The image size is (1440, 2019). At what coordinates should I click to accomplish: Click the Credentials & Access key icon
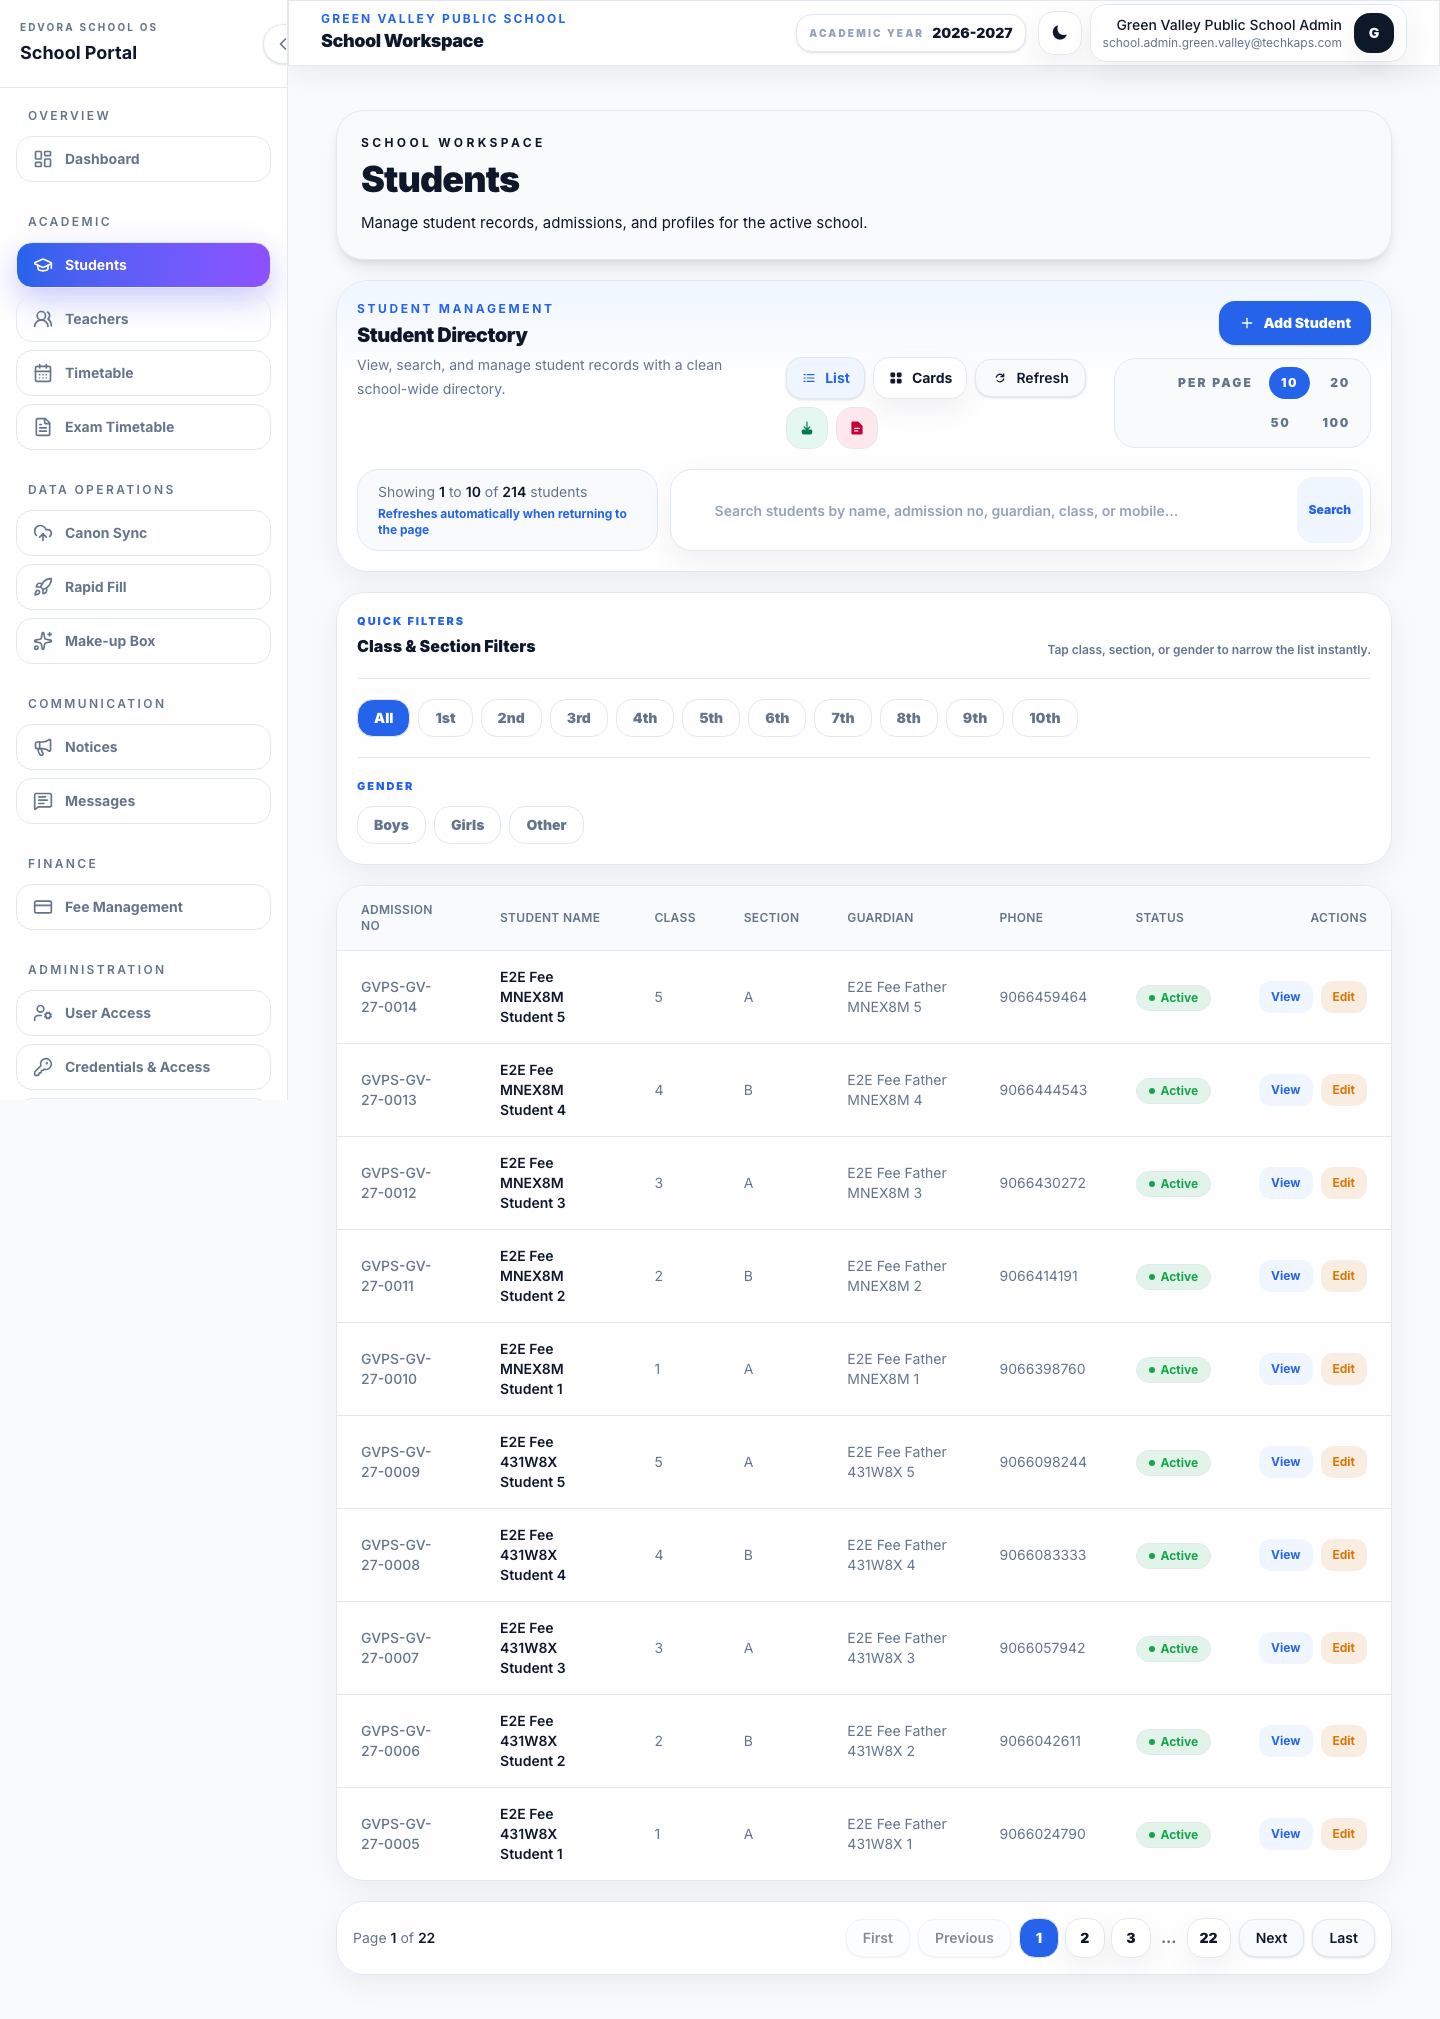click(43, 1067)
